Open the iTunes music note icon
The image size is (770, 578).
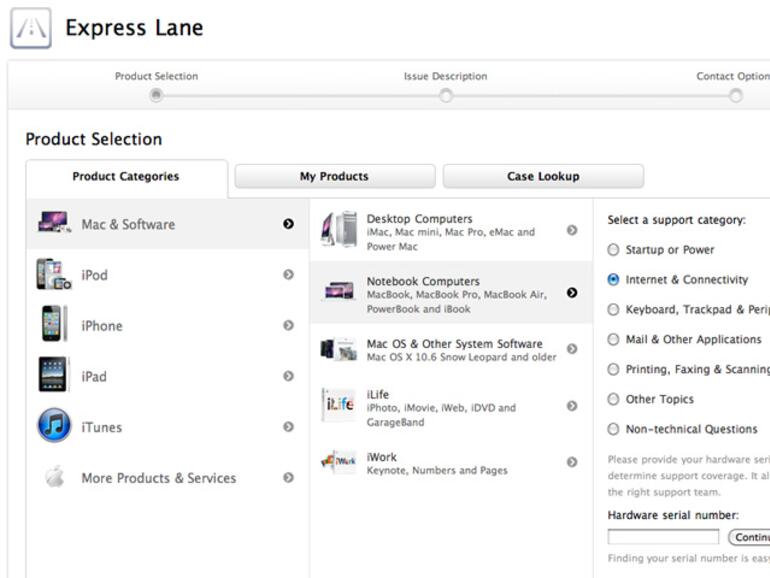click(54, 426)
